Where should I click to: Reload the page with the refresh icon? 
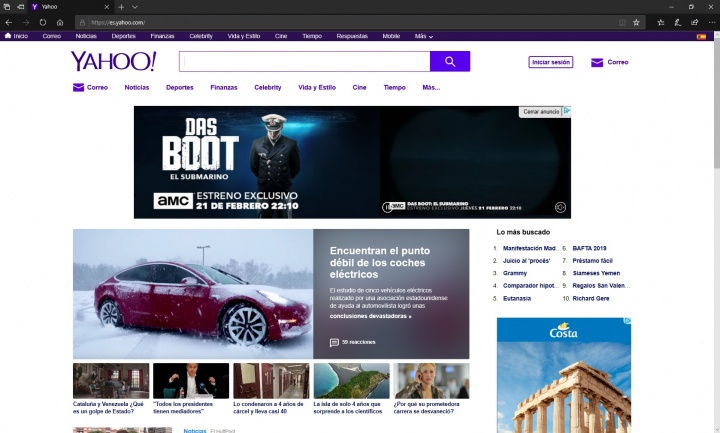click(43, 22)
